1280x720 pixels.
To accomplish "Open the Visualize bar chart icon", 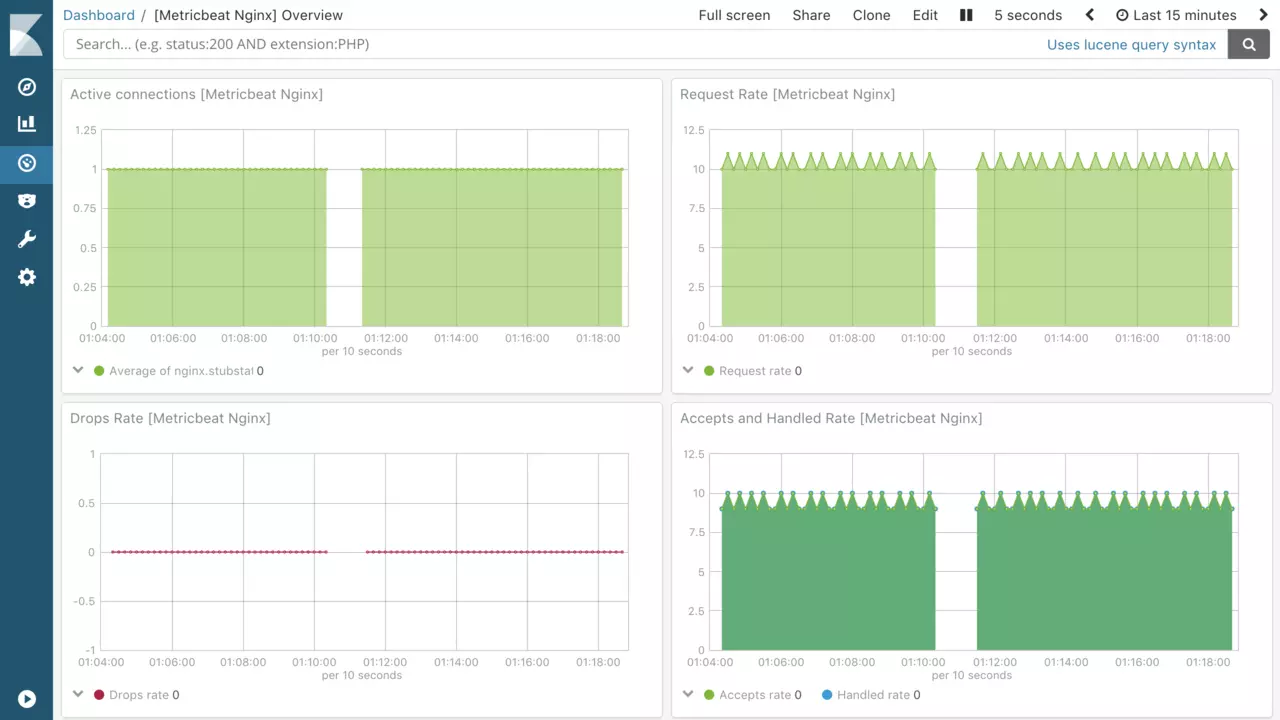I will tap(27, 124).
